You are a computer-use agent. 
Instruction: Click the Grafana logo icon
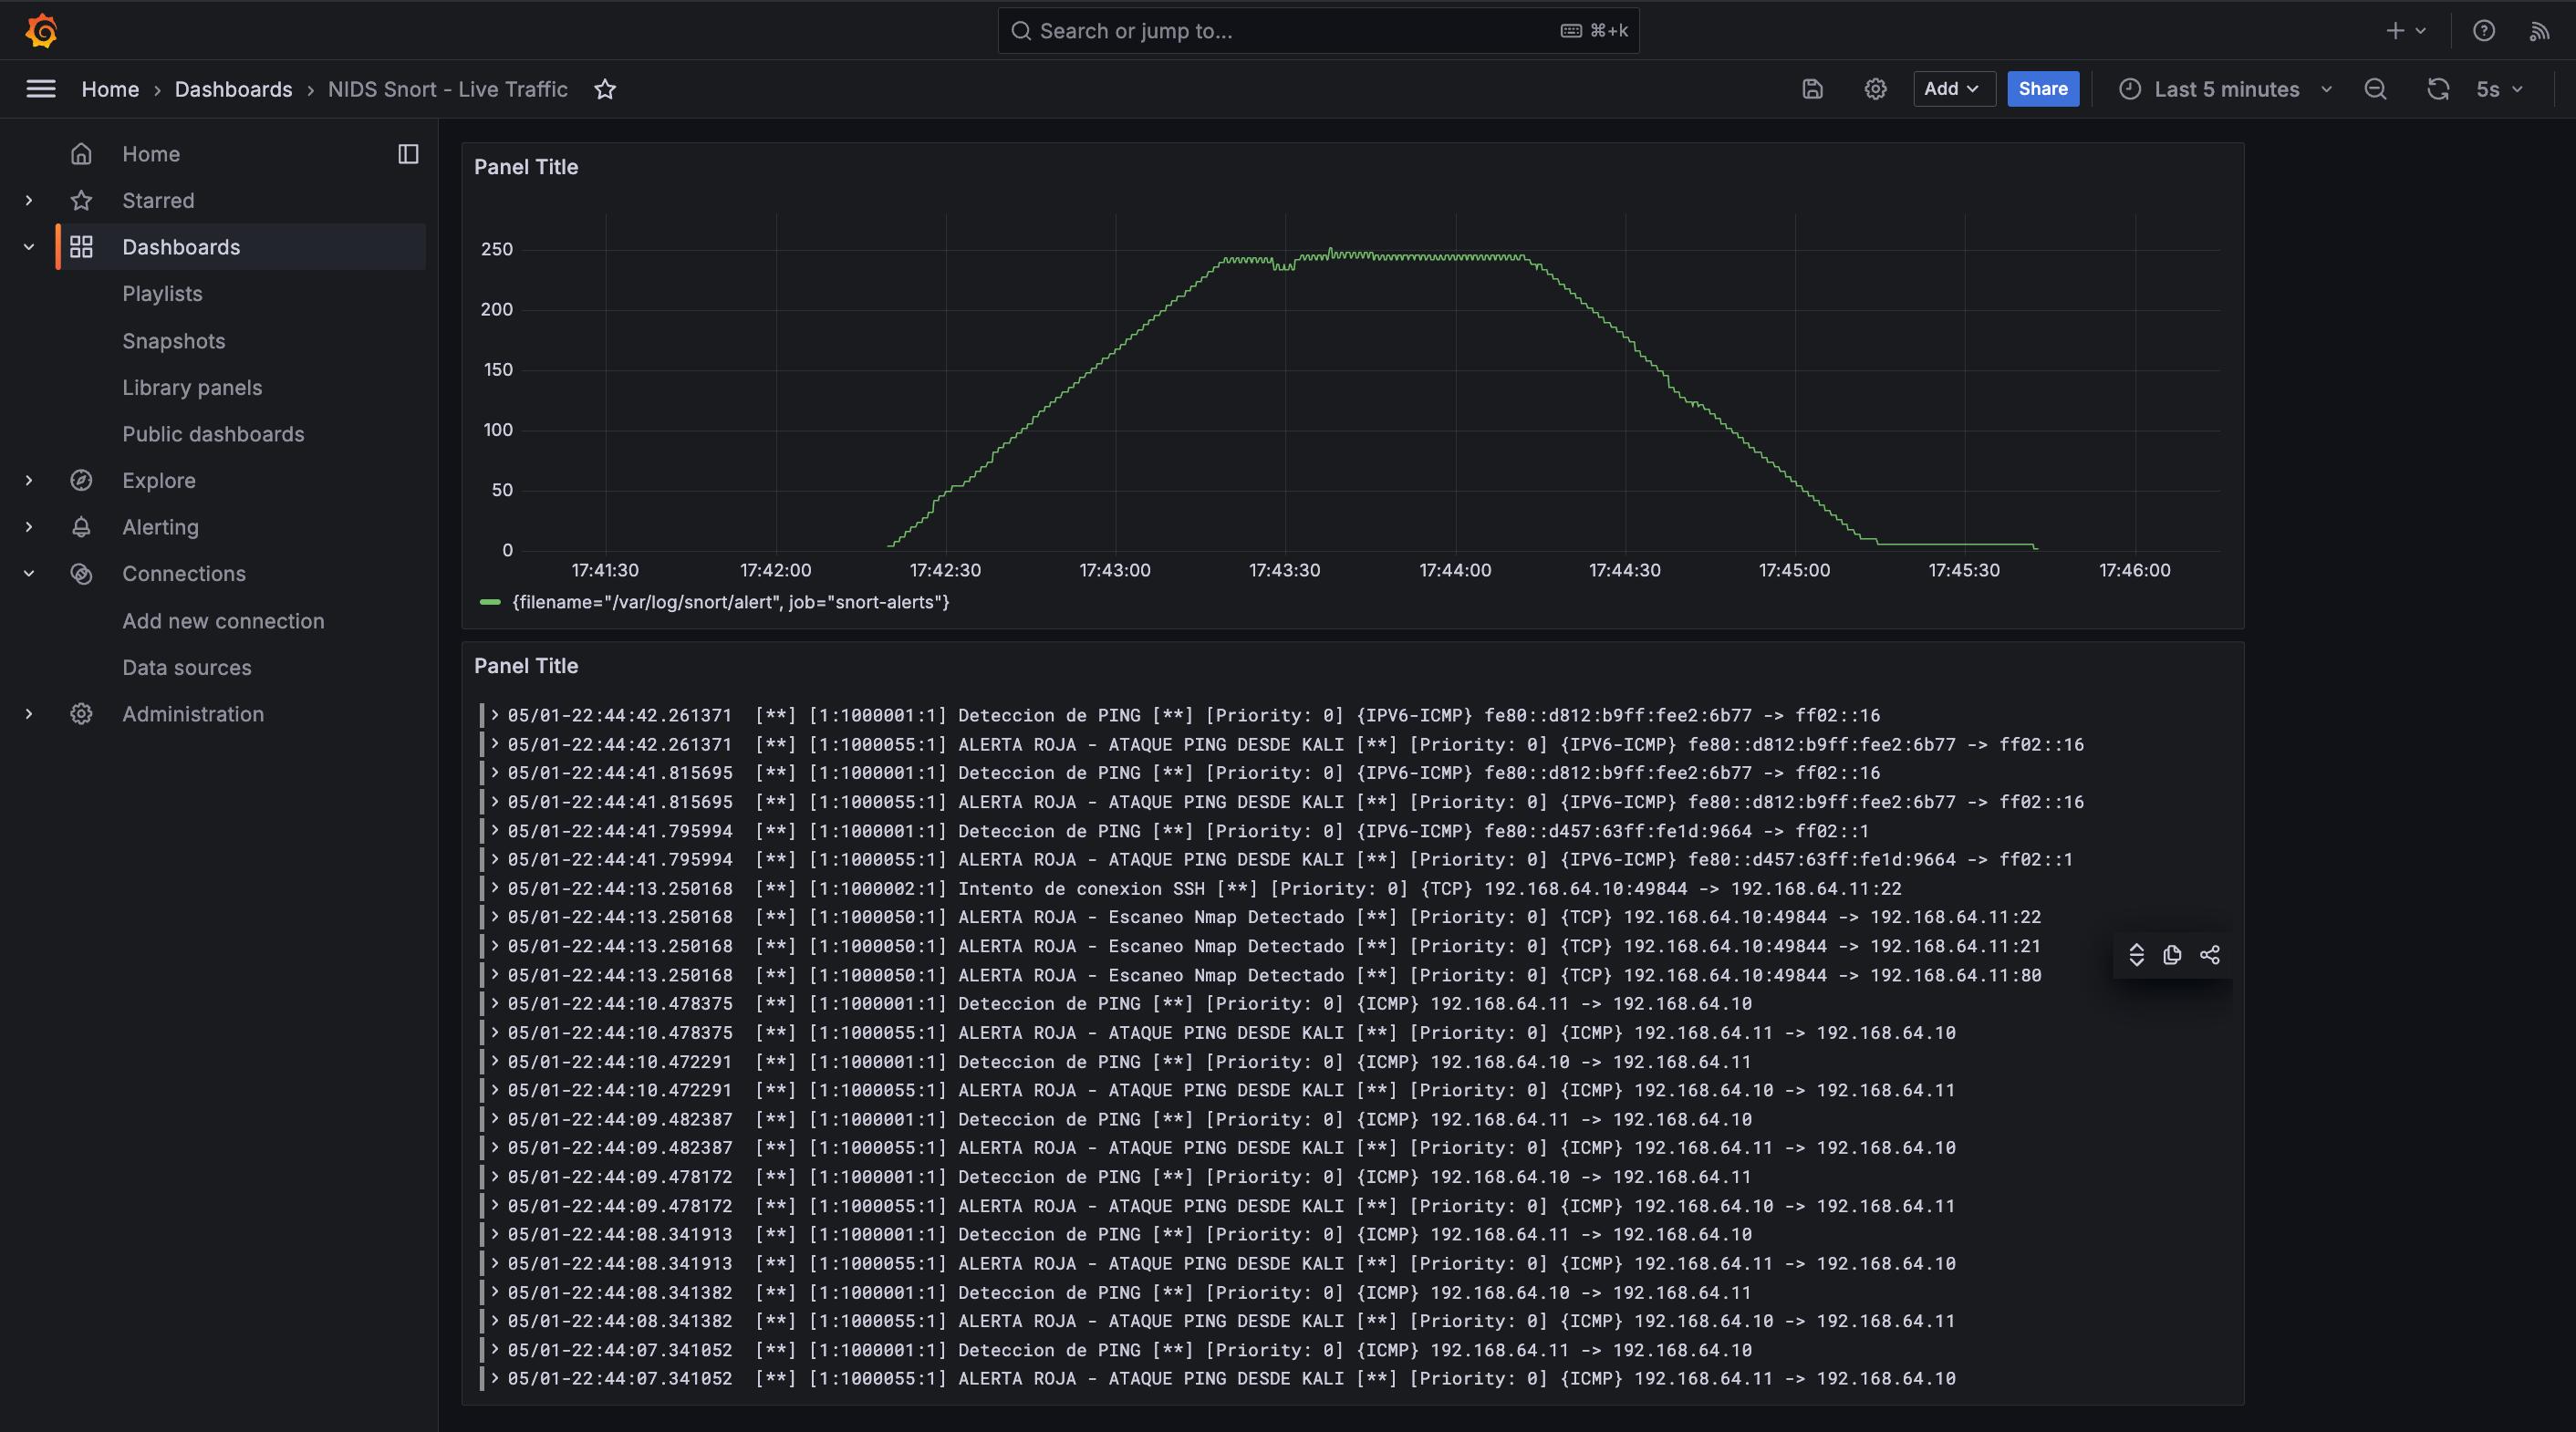41,31
